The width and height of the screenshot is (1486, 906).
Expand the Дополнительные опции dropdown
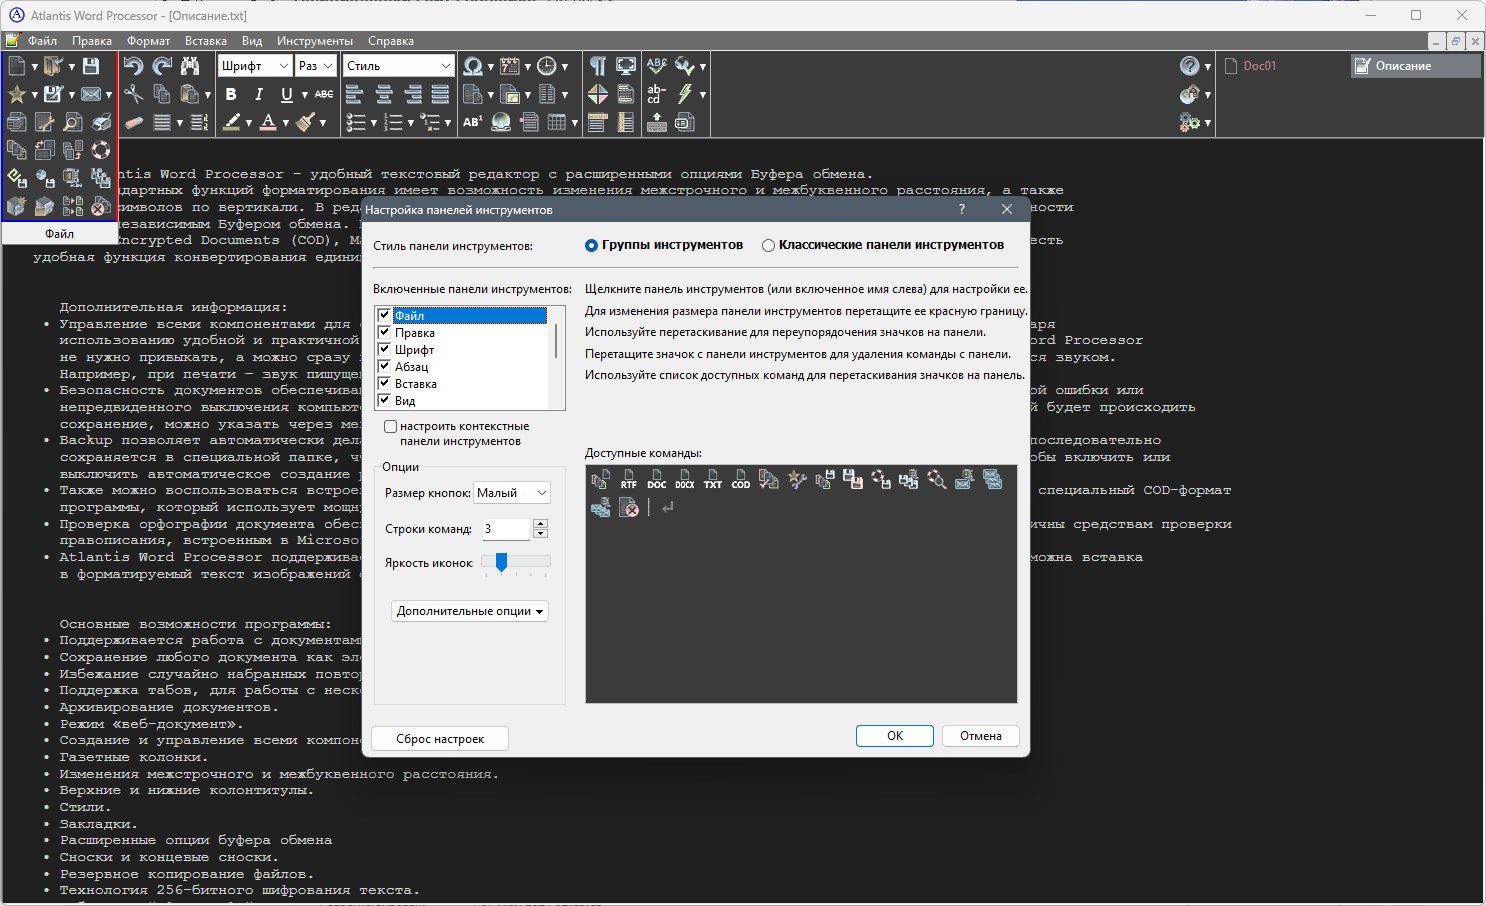point(469,611)
